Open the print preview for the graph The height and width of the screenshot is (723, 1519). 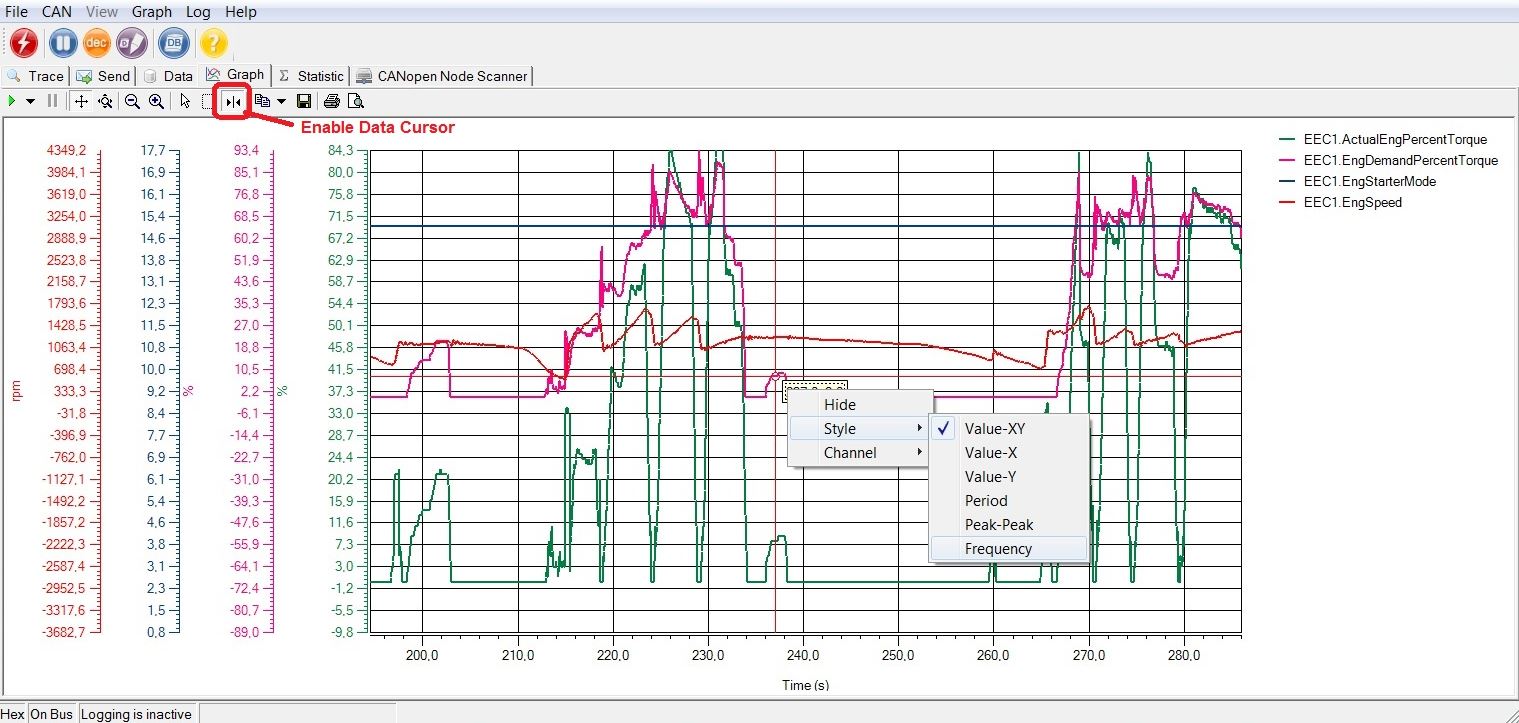(355, 100)
